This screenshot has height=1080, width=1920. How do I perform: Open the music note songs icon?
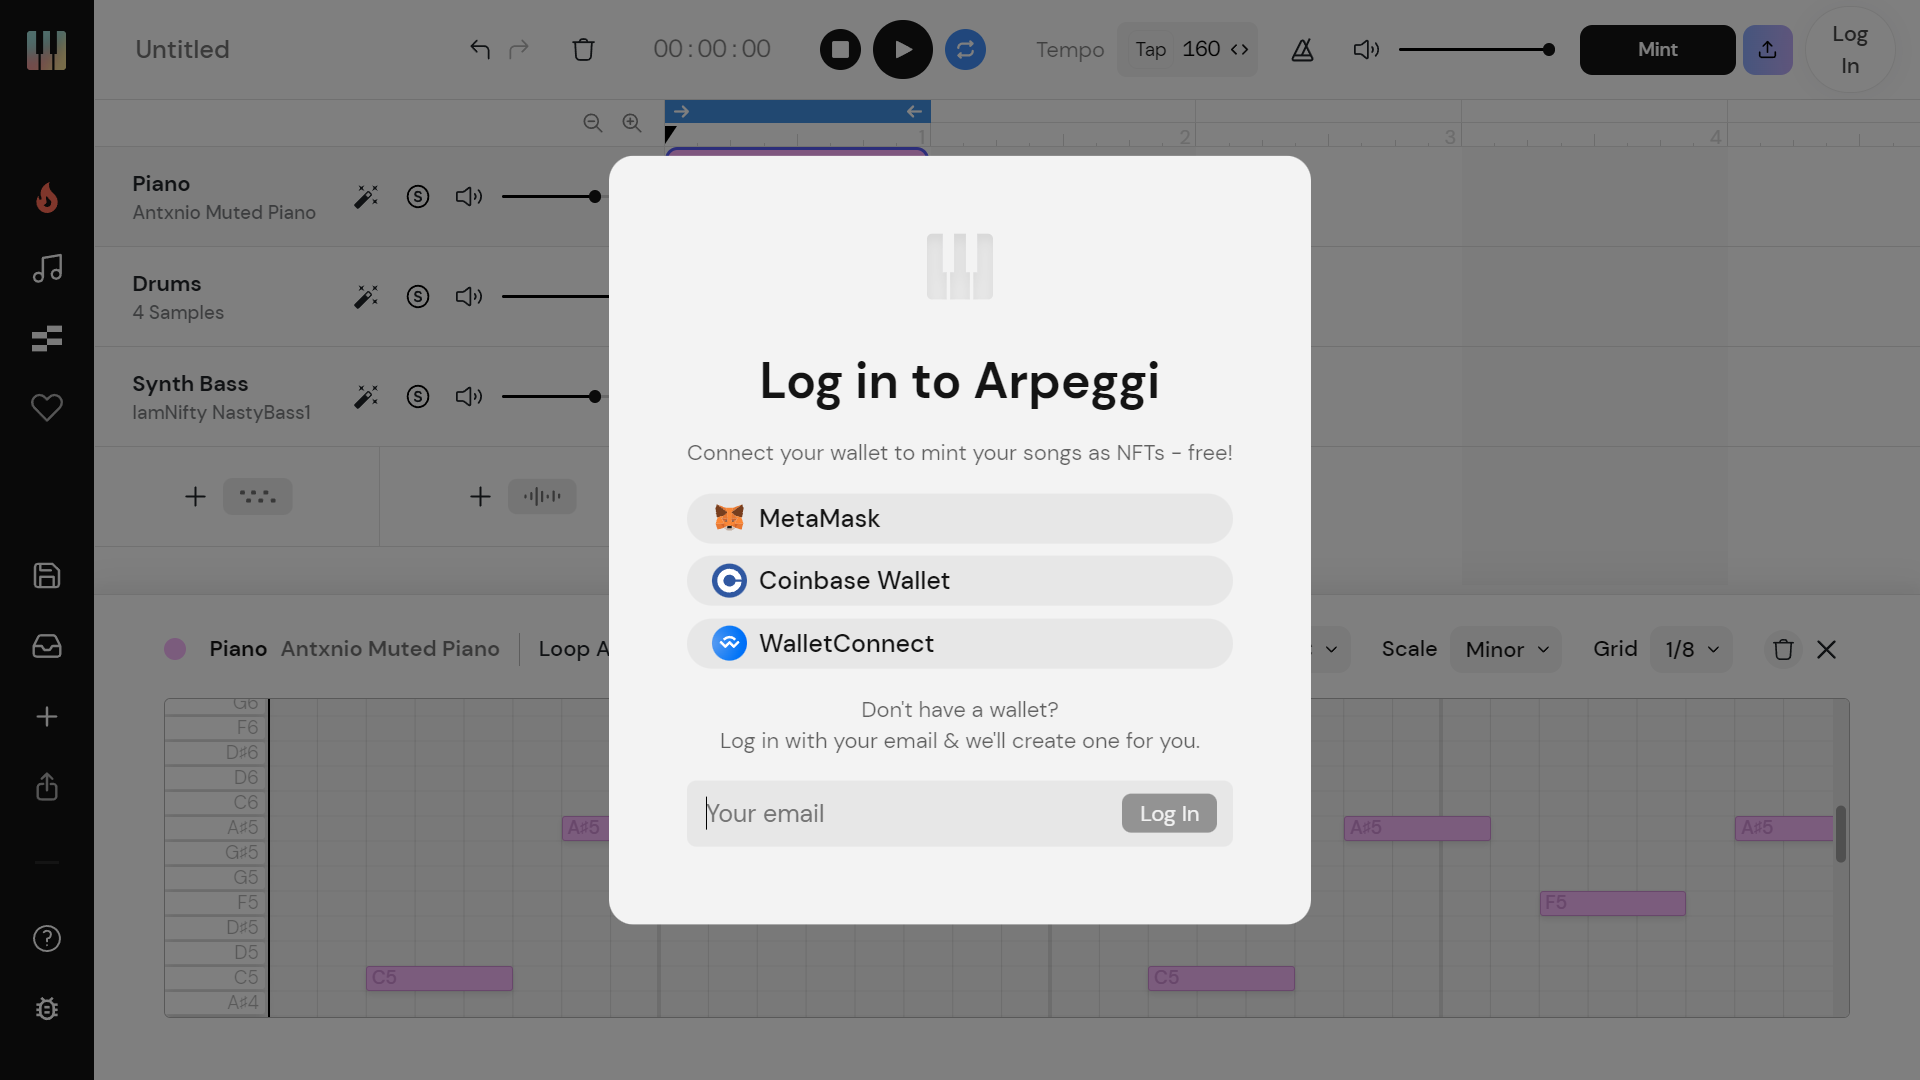[47, 268]
